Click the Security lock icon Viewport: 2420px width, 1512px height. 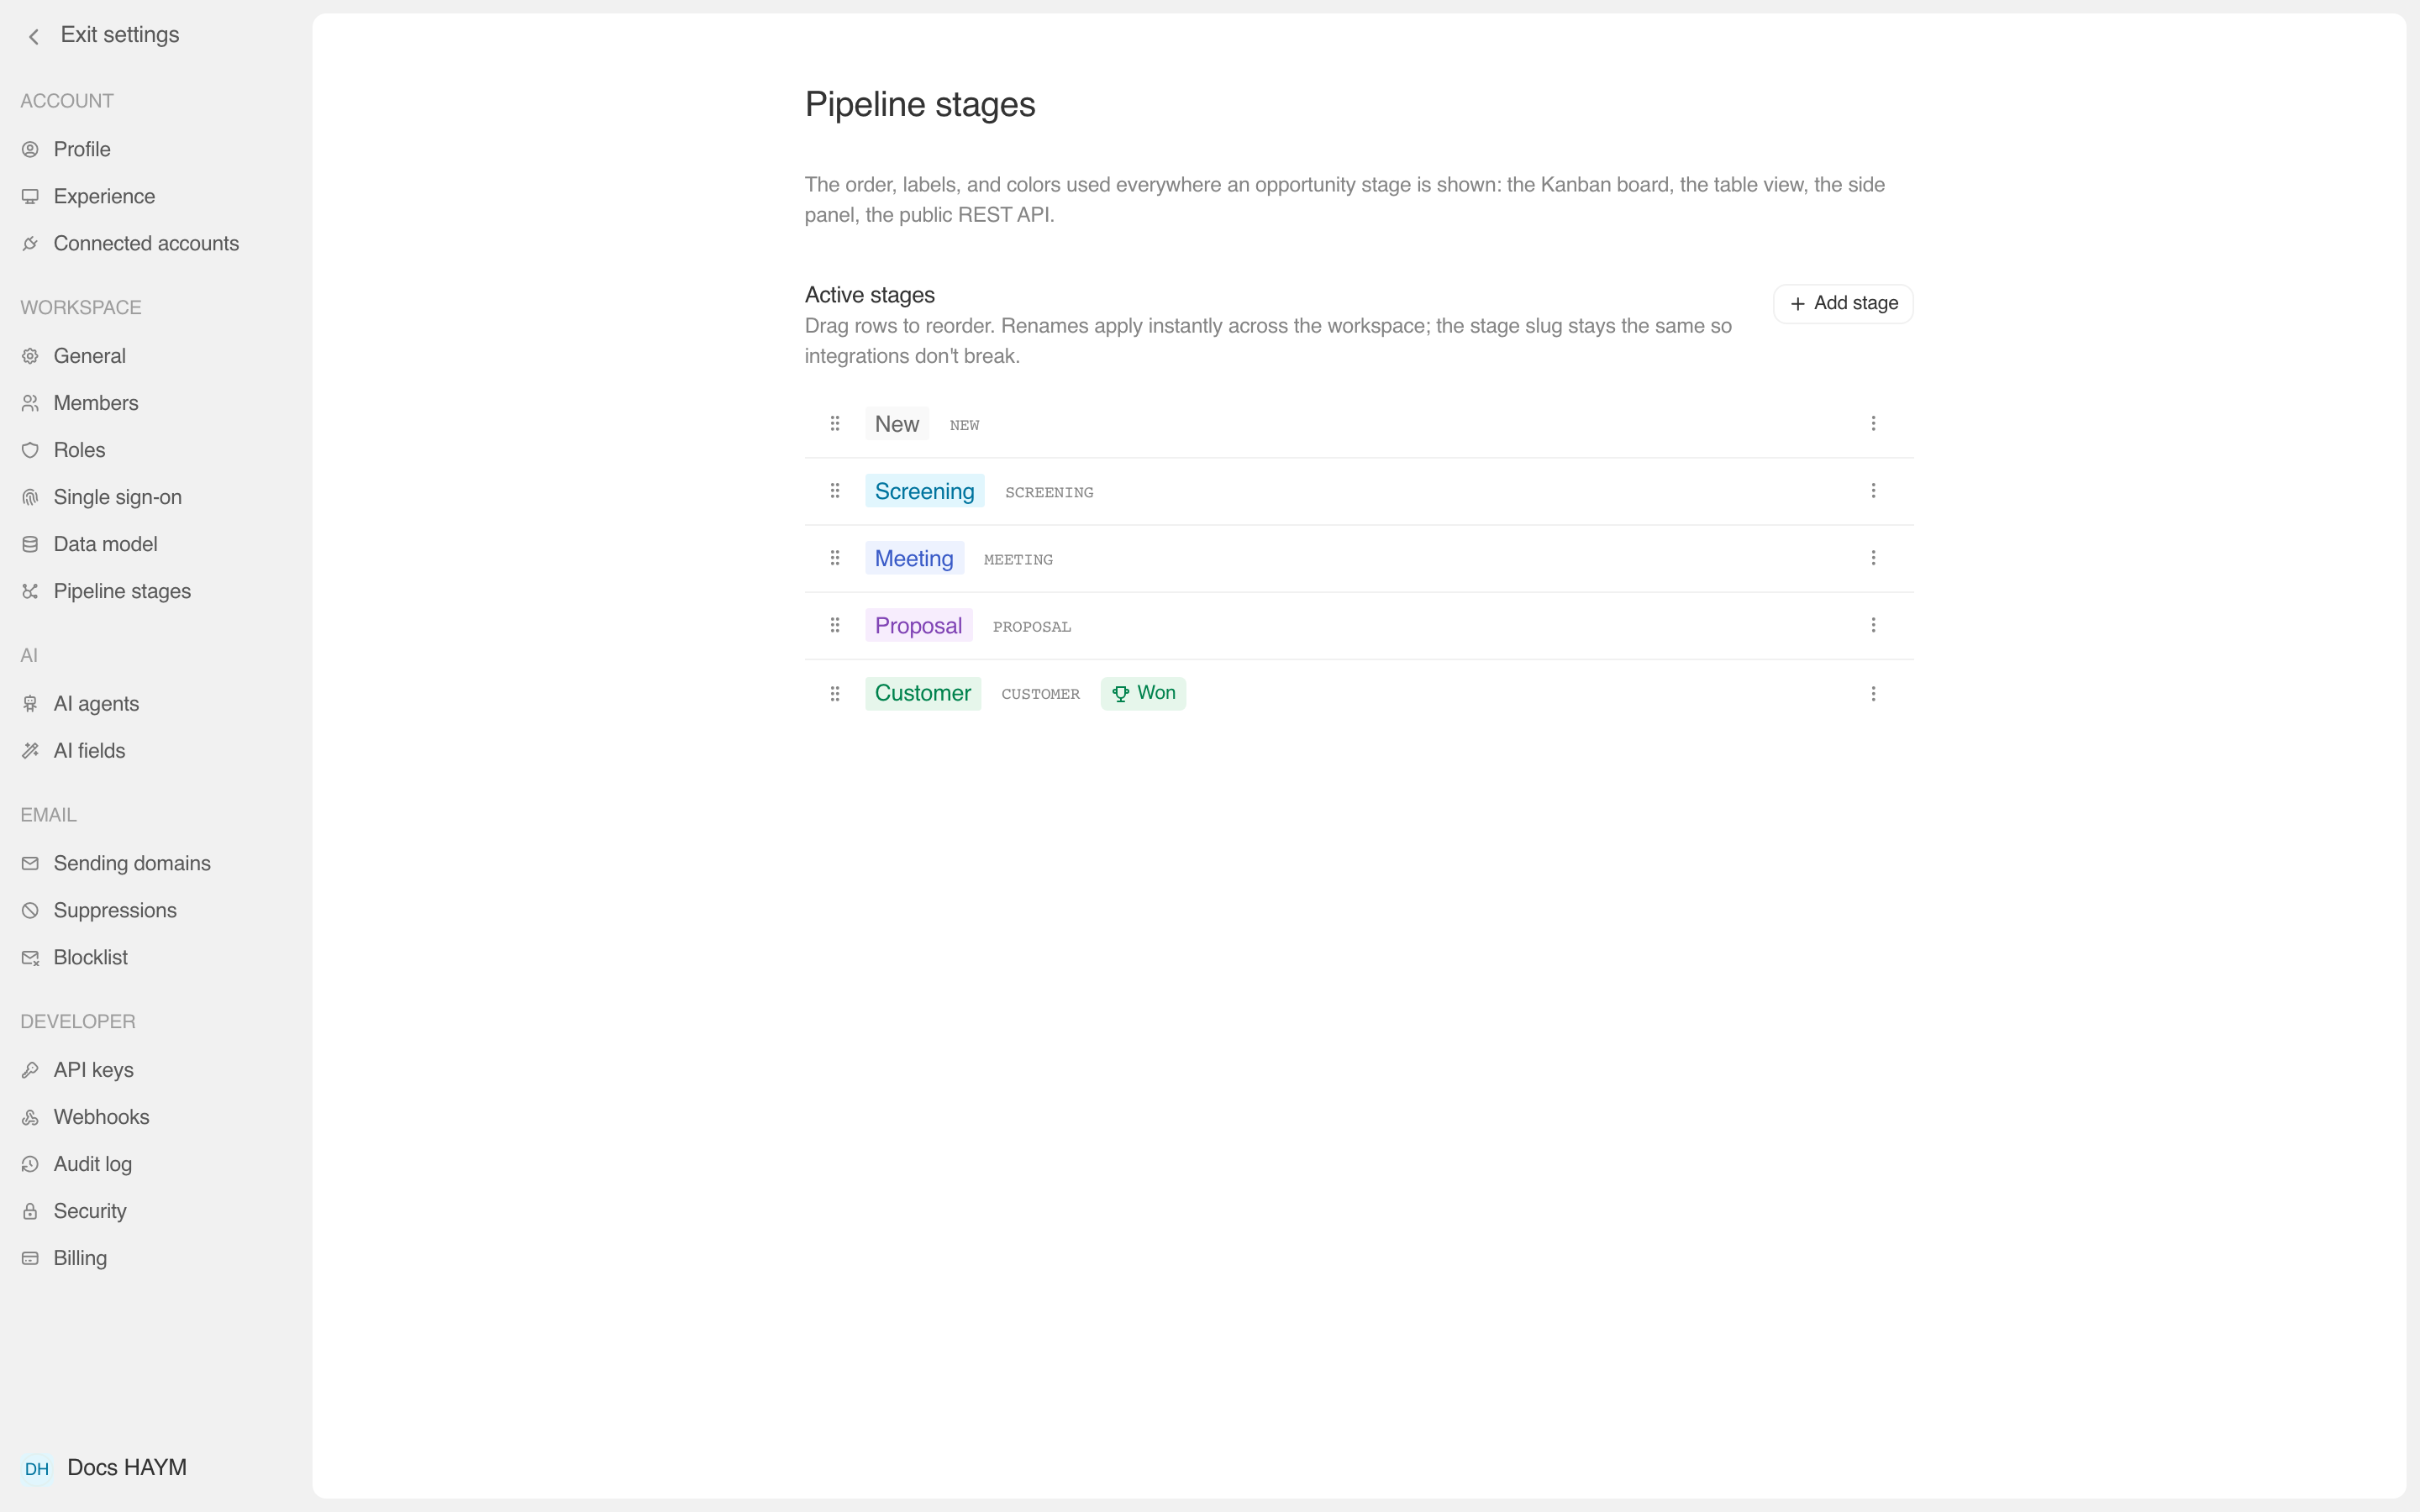click(30, 1211)
